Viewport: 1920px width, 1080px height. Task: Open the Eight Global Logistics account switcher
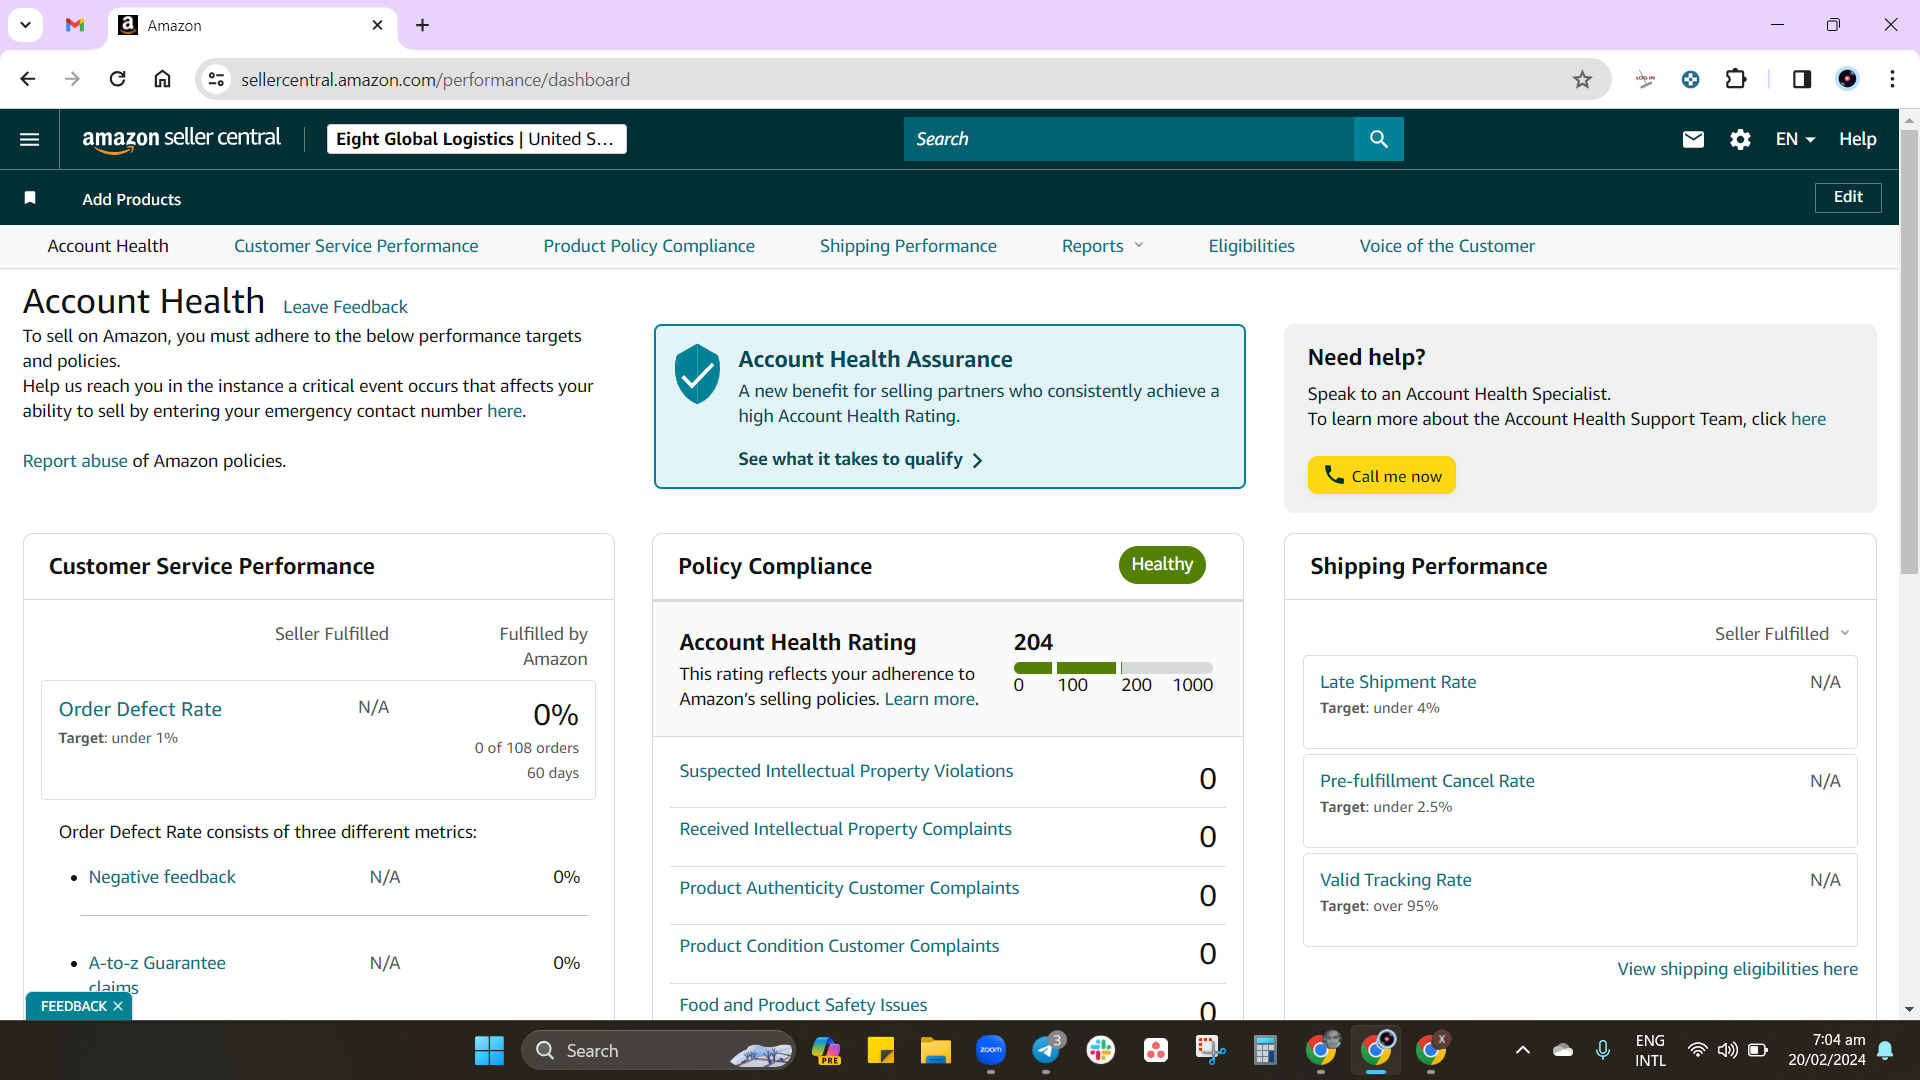[x=476, y=139]
